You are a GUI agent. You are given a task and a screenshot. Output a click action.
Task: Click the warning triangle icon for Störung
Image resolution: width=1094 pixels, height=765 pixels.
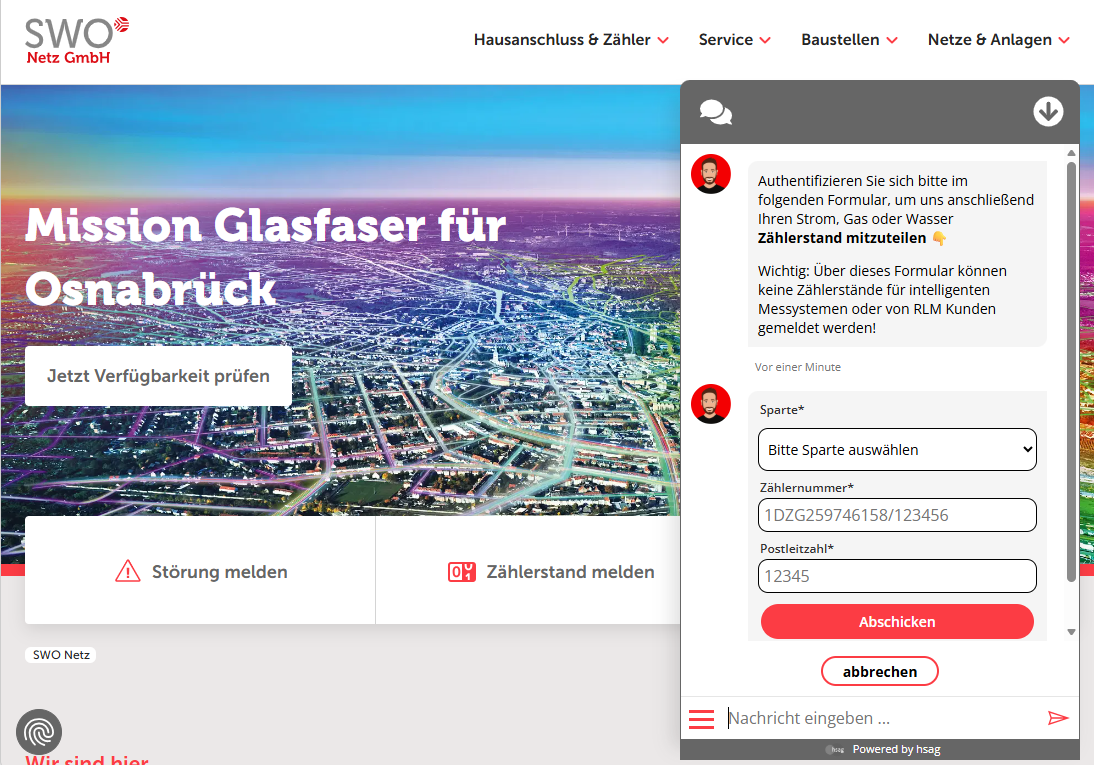click(x=128, y=571)
